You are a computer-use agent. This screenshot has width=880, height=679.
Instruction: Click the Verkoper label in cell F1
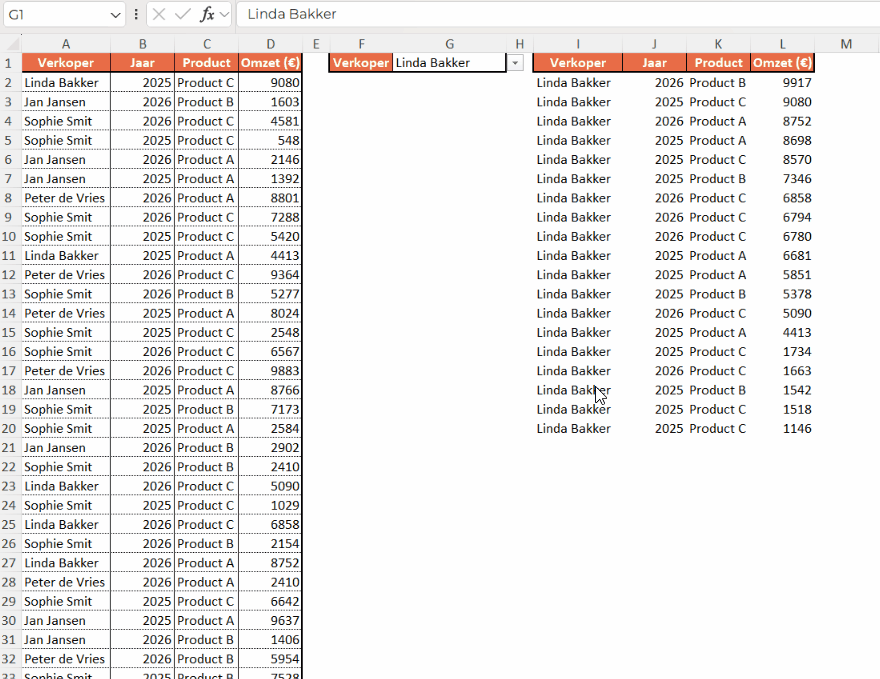click(x=360, y=63)
